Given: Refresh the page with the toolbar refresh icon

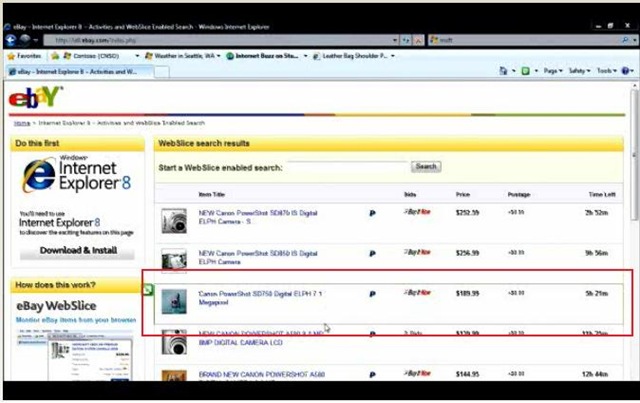Looking at the screenshot, I should click(406, 40).
